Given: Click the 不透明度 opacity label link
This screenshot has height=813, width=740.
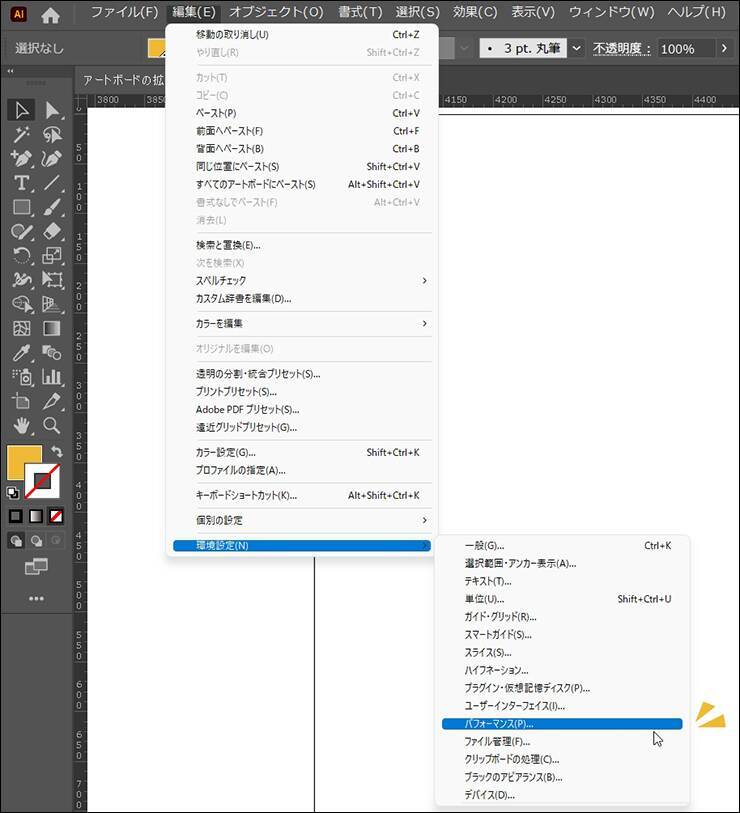Looking at the screenshot, I should pyautogui.click(x=621, y=48).
